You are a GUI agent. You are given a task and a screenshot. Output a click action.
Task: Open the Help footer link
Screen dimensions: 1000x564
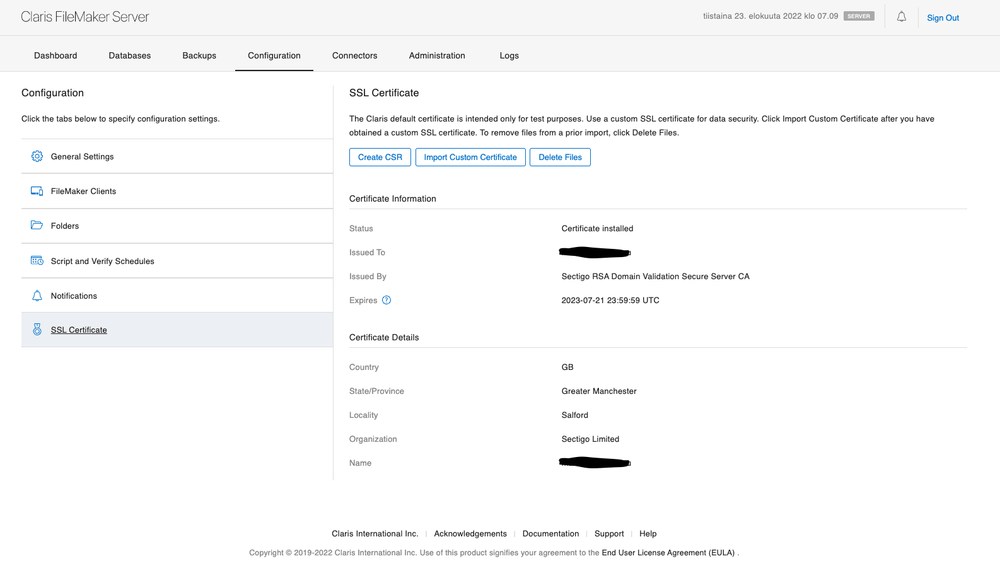tap(648, 533)
